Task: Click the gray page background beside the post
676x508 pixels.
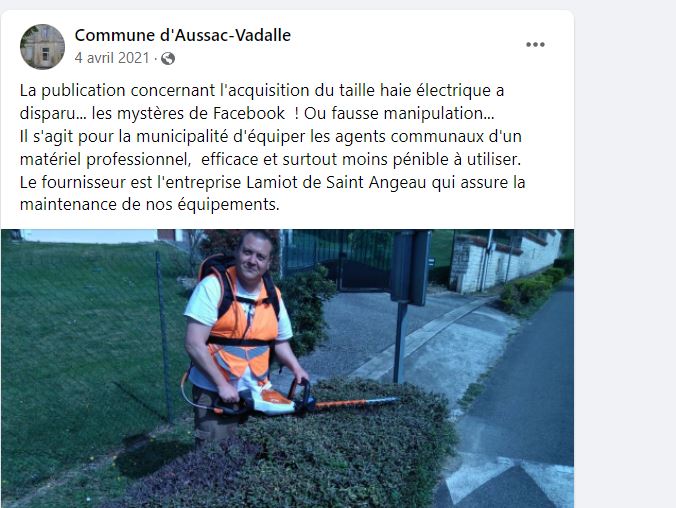Action: 625,259
